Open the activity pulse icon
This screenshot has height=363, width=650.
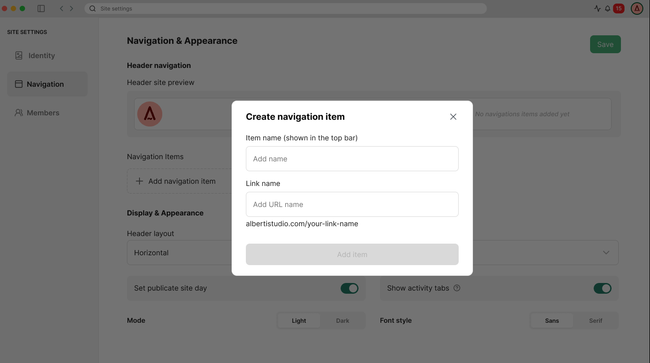597,8
